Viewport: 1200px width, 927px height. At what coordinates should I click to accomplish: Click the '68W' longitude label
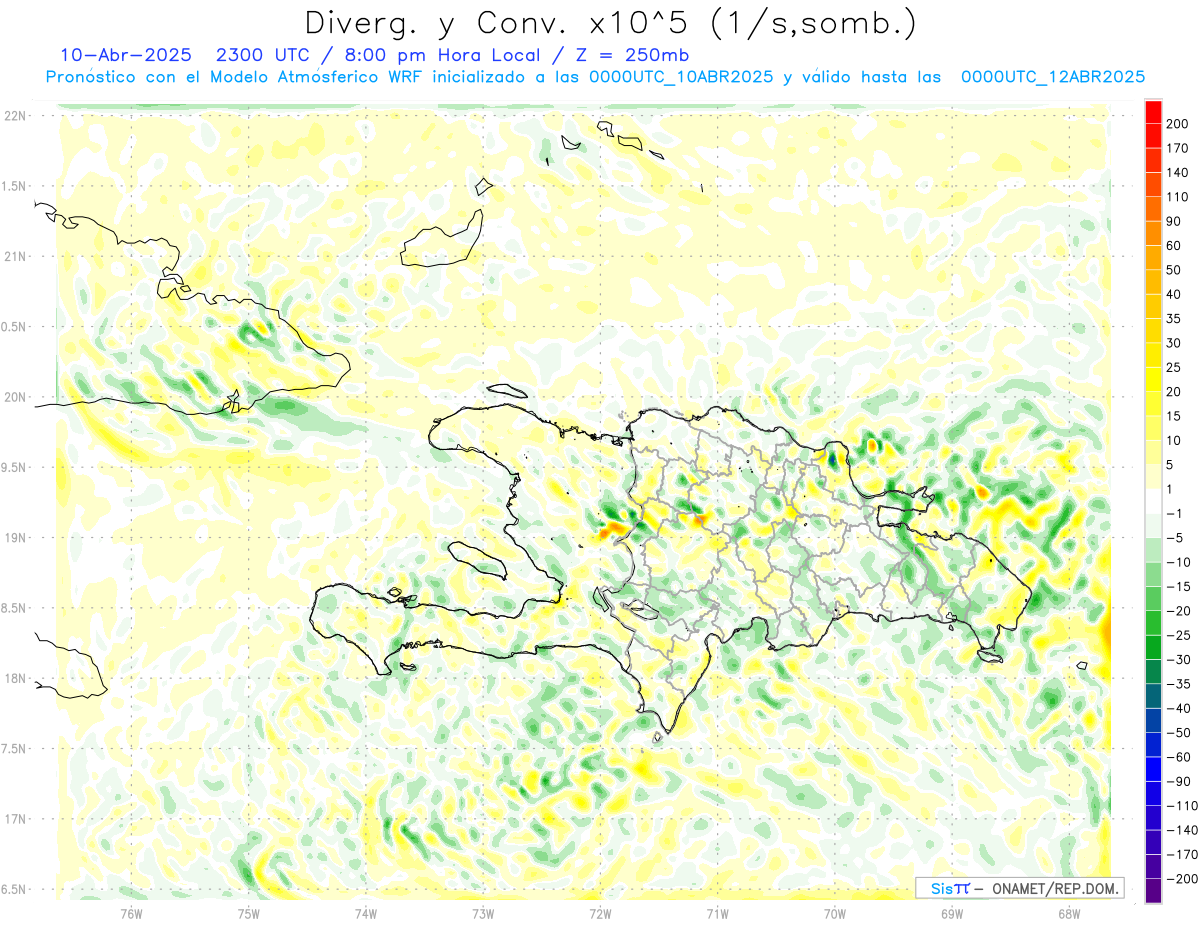[1069, 912]
